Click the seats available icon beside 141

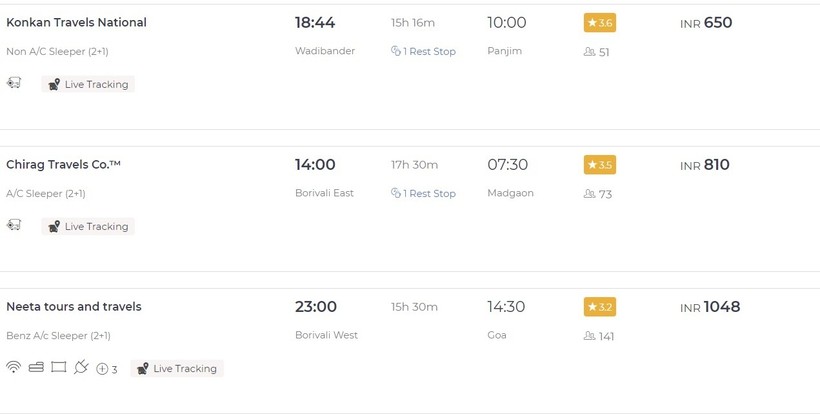(x=589, y=336)
